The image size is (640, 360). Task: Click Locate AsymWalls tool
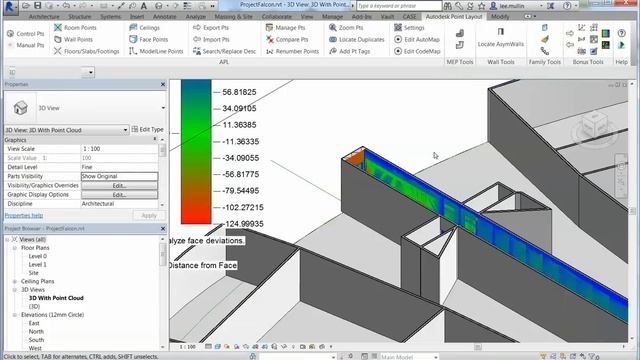[501, 38]
